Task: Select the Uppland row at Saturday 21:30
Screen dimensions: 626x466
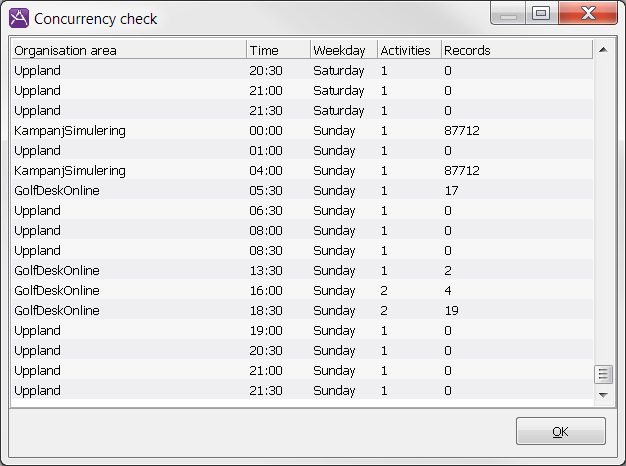Action: pyautogui.click(x=302, y=111)
